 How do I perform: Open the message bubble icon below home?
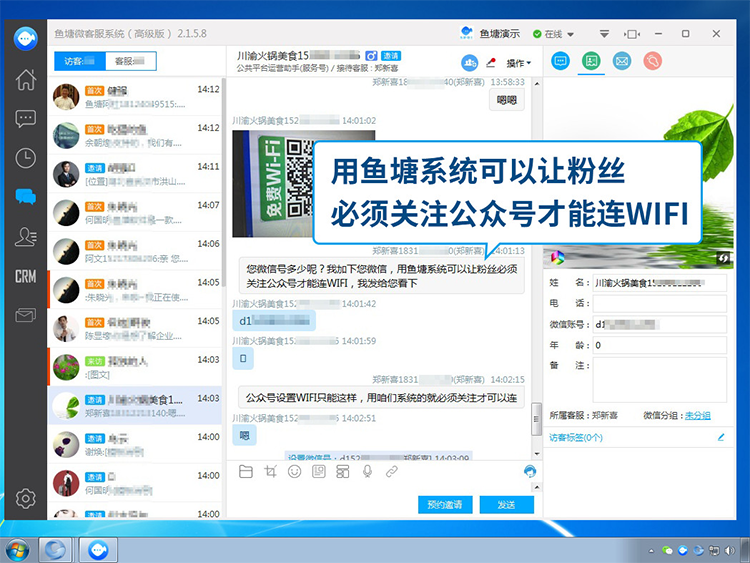pyautogui.click(x=26, y=119)
